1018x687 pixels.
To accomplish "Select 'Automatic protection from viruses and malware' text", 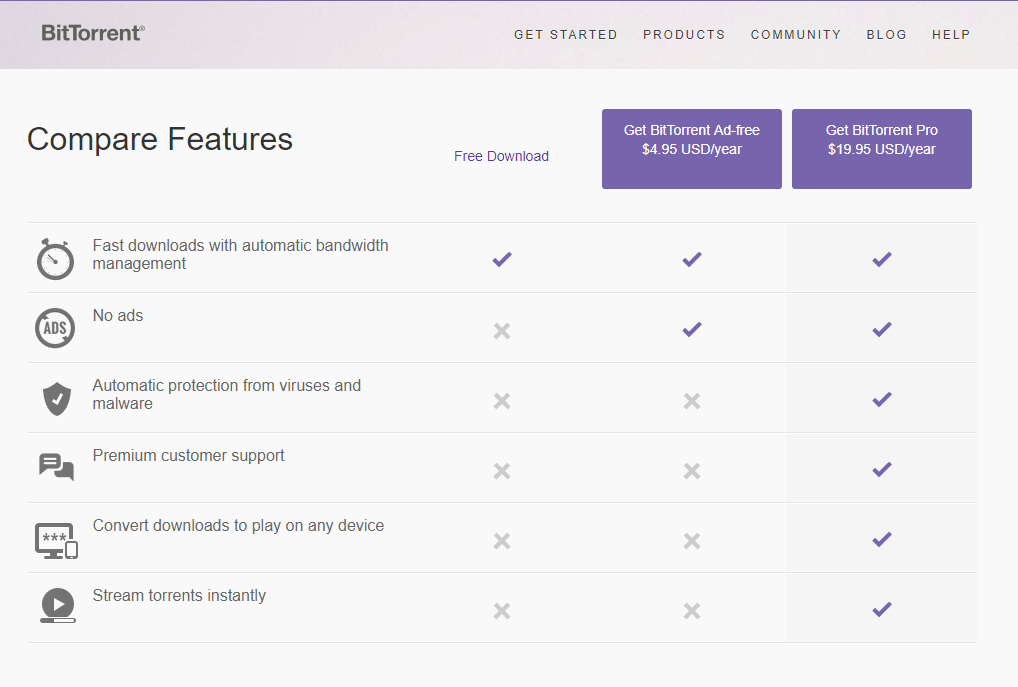I will (227, 394).
